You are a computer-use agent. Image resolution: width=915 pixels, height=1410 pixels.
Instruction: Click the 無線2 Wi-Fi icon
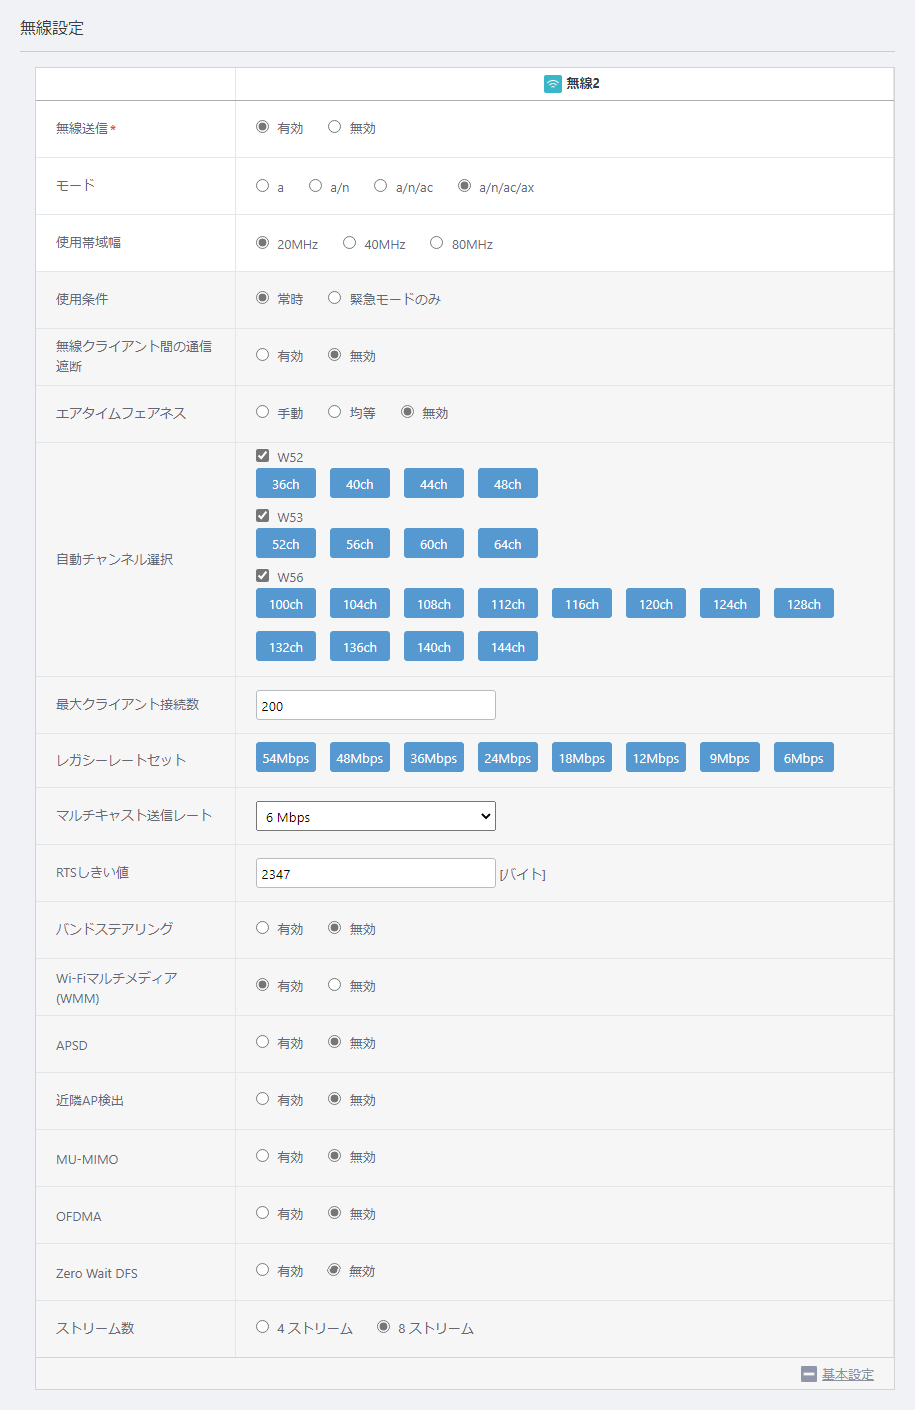[x=552, y=84]
